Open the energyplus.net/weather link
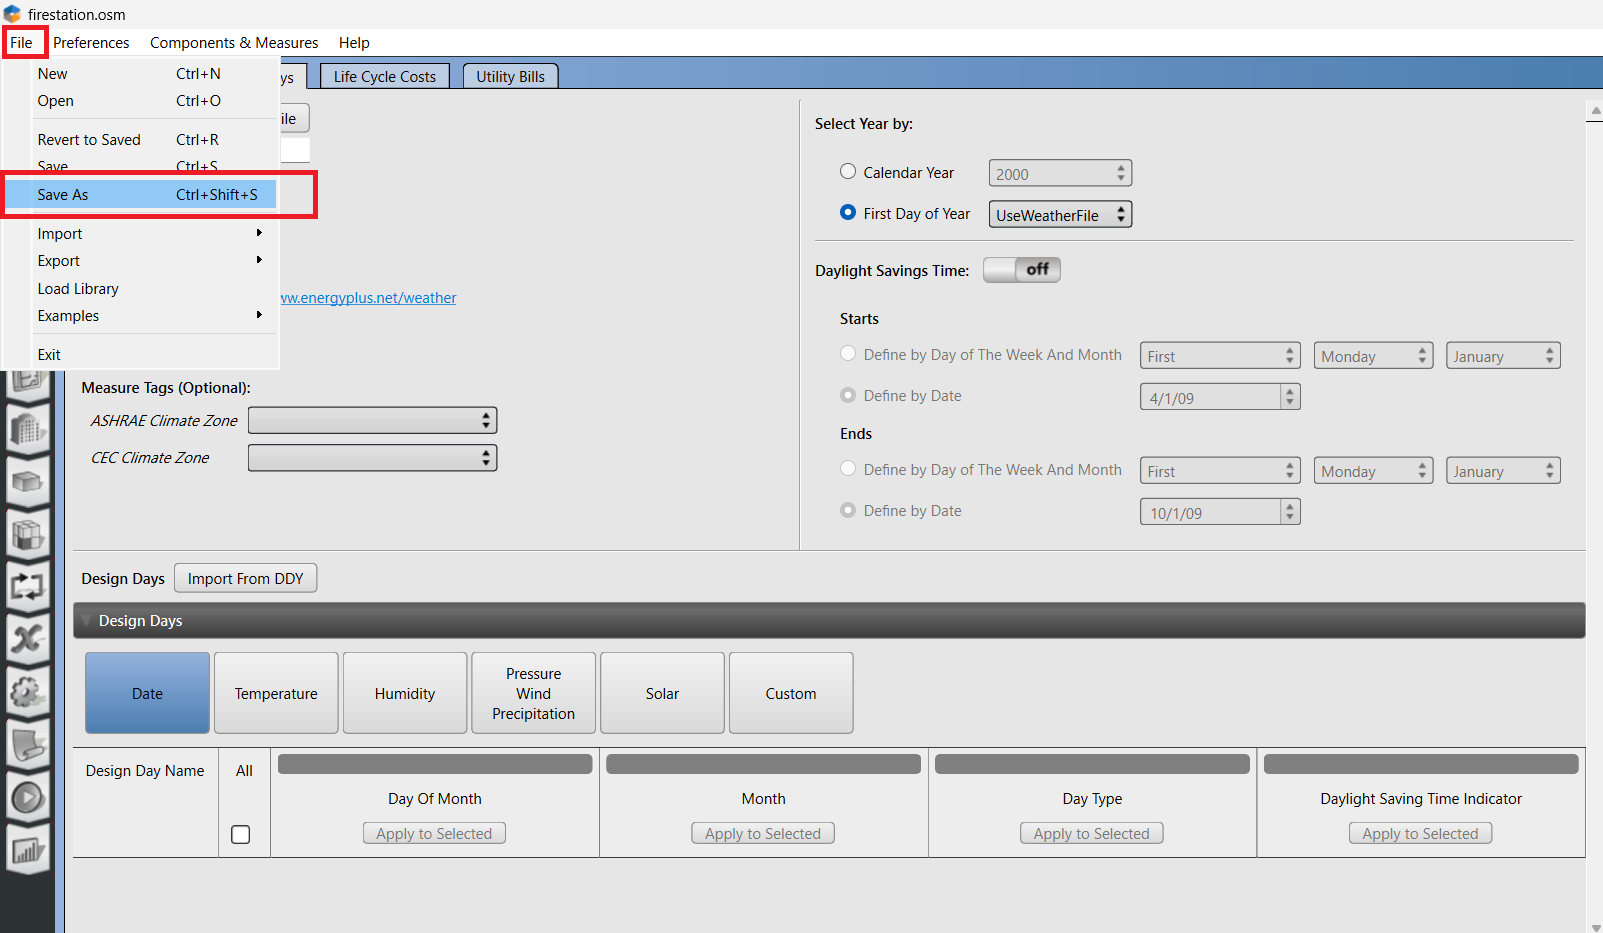Image resolution: width=1603 pixels, height=933 pixels. [x=368, y=298]
